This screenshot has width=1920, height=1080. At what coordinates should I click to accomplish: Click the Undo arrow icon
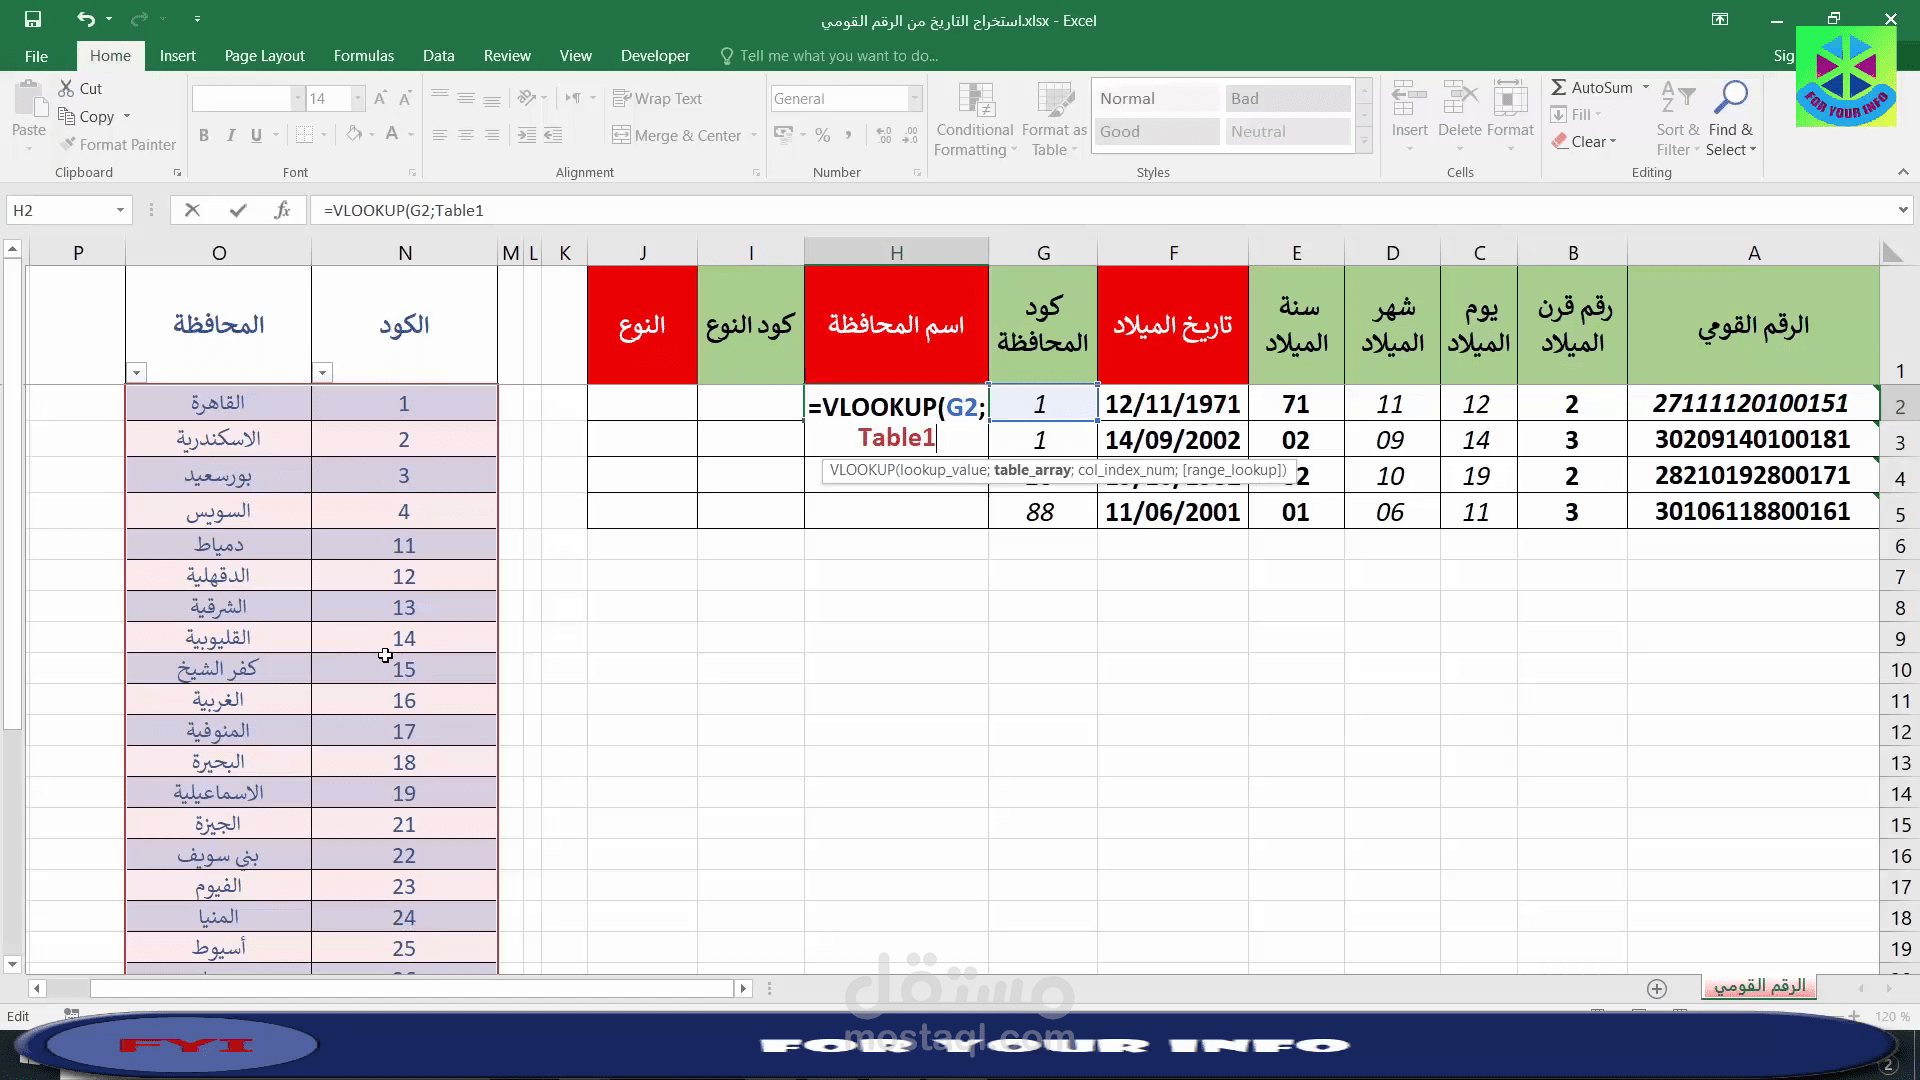coord(86,19)
